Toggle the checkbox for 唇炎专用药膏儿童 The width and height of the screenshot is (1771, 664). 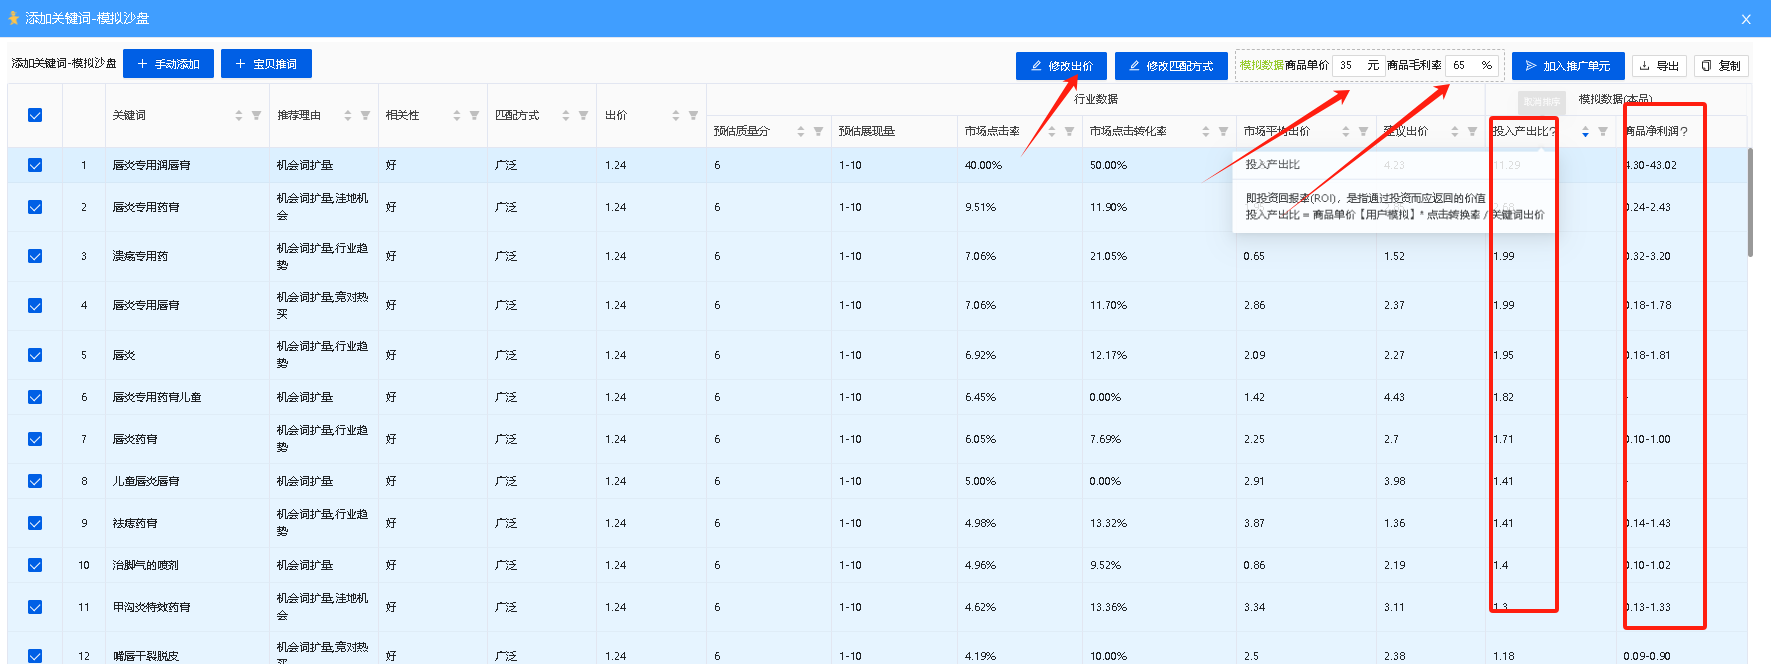click(35, 397)
